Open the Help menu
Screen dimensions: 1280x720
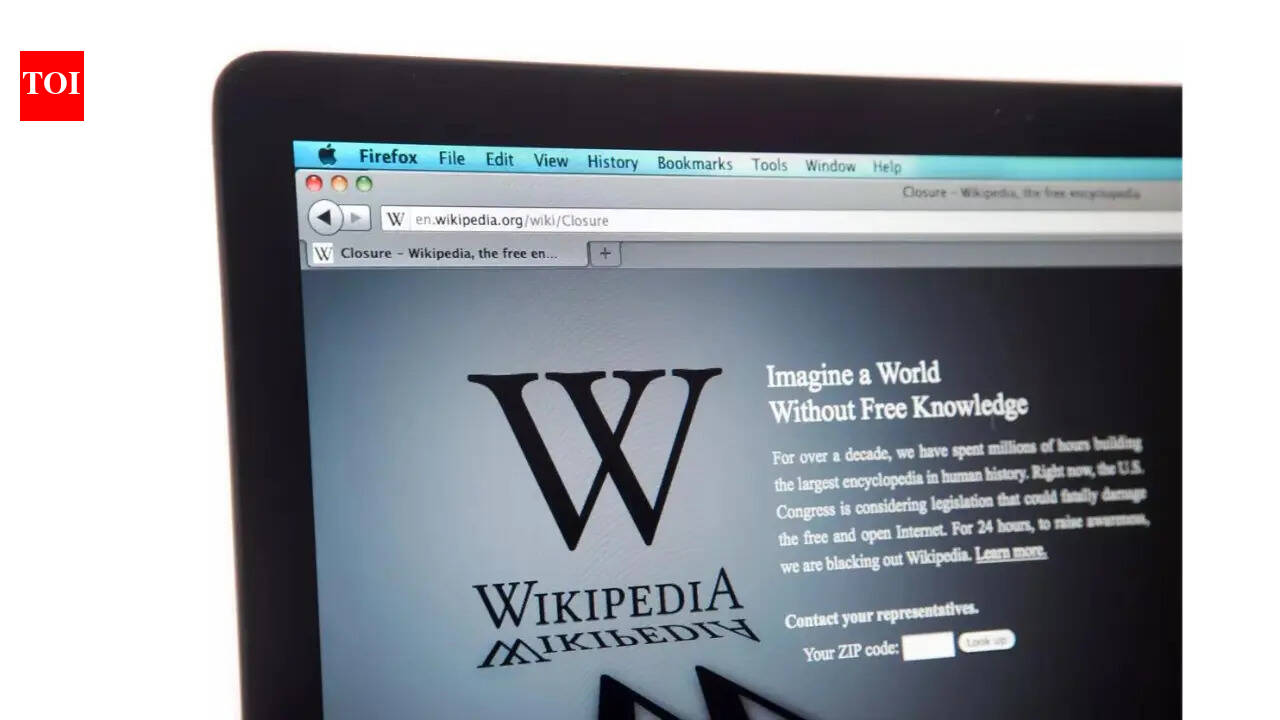pos(886,167)
